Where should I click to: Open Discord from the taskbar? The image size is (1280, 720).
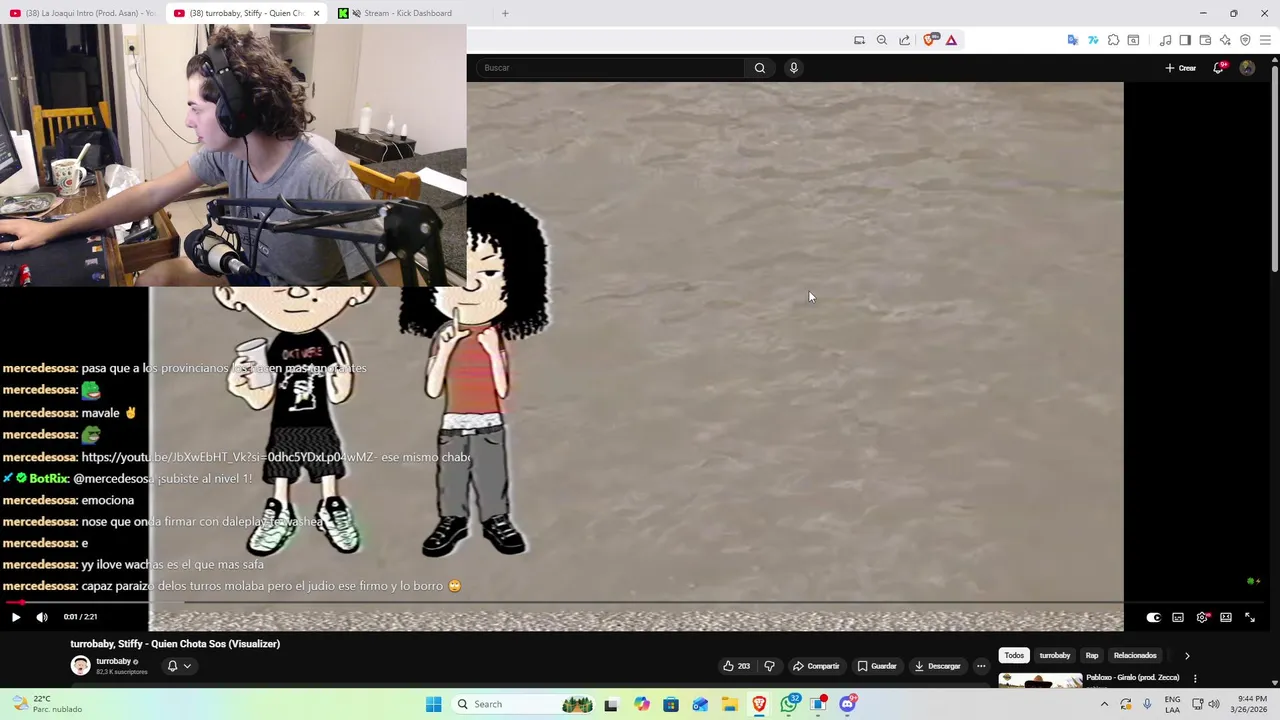tap(848, 704)
